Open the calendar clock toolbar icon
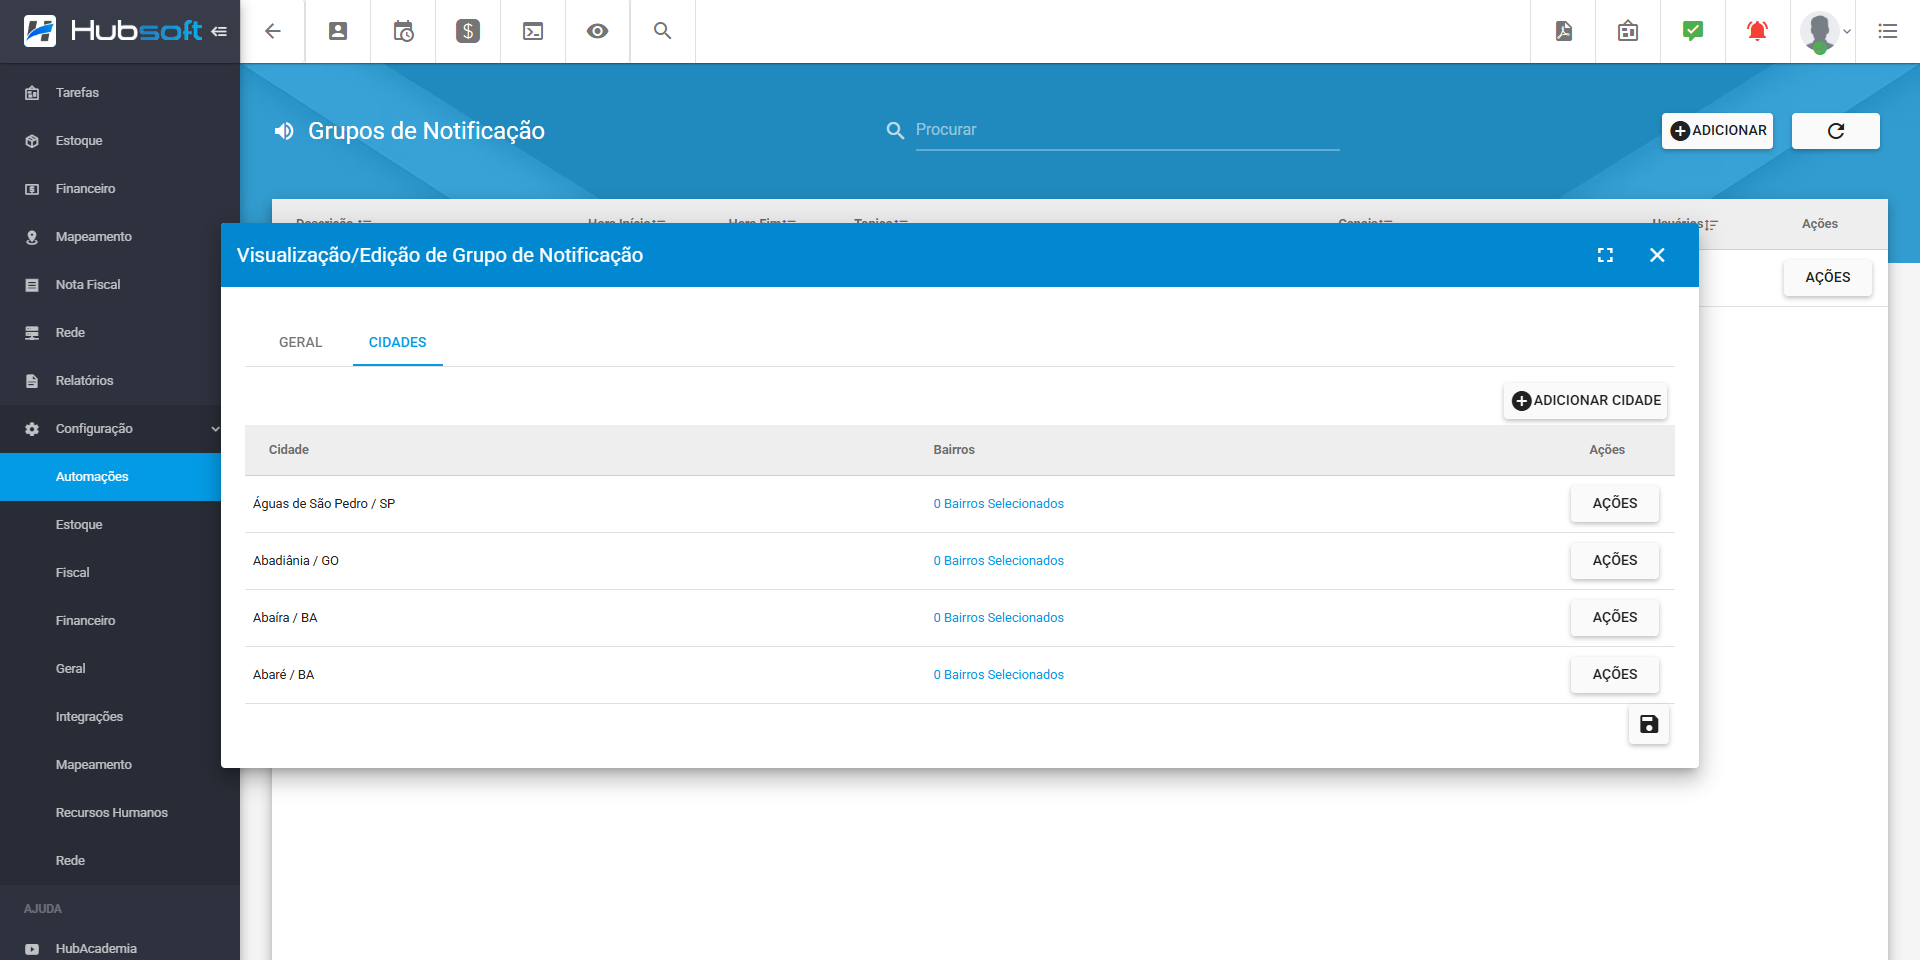The width and height of the screenshot is (1920, 960). [403, 31]
